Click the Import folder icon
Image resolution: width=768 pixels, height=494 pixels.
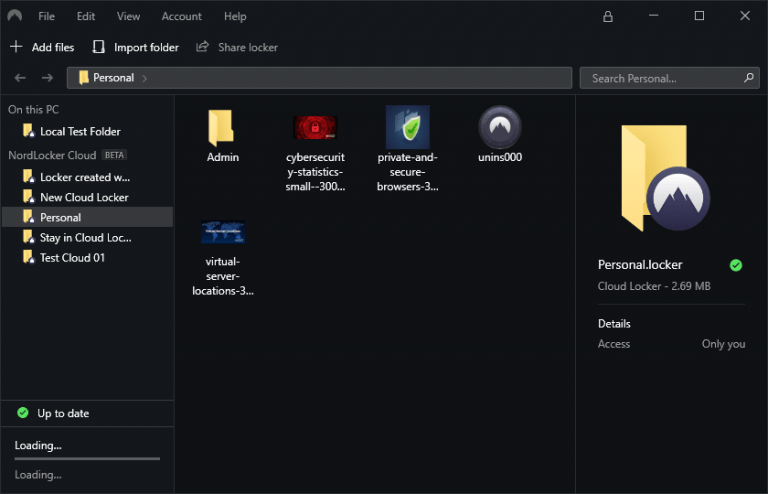pyautogui.click(x=98, y=47)
